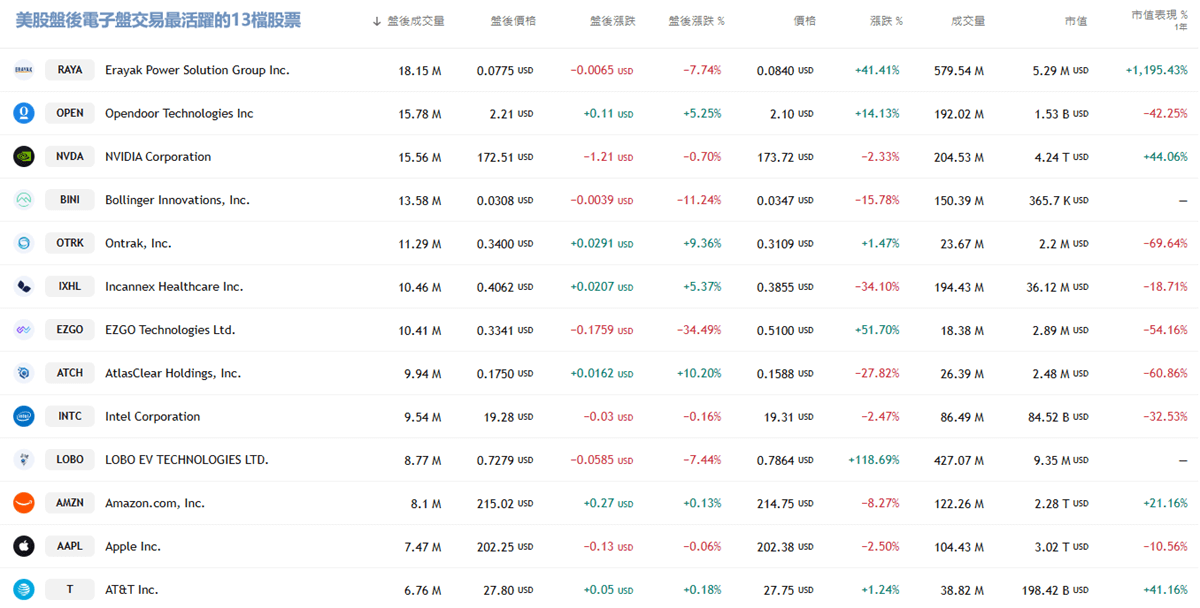The image size is (1200, 608).
Task: Open Incannex Healthcare Inc. name link
Action: point(174,287)
